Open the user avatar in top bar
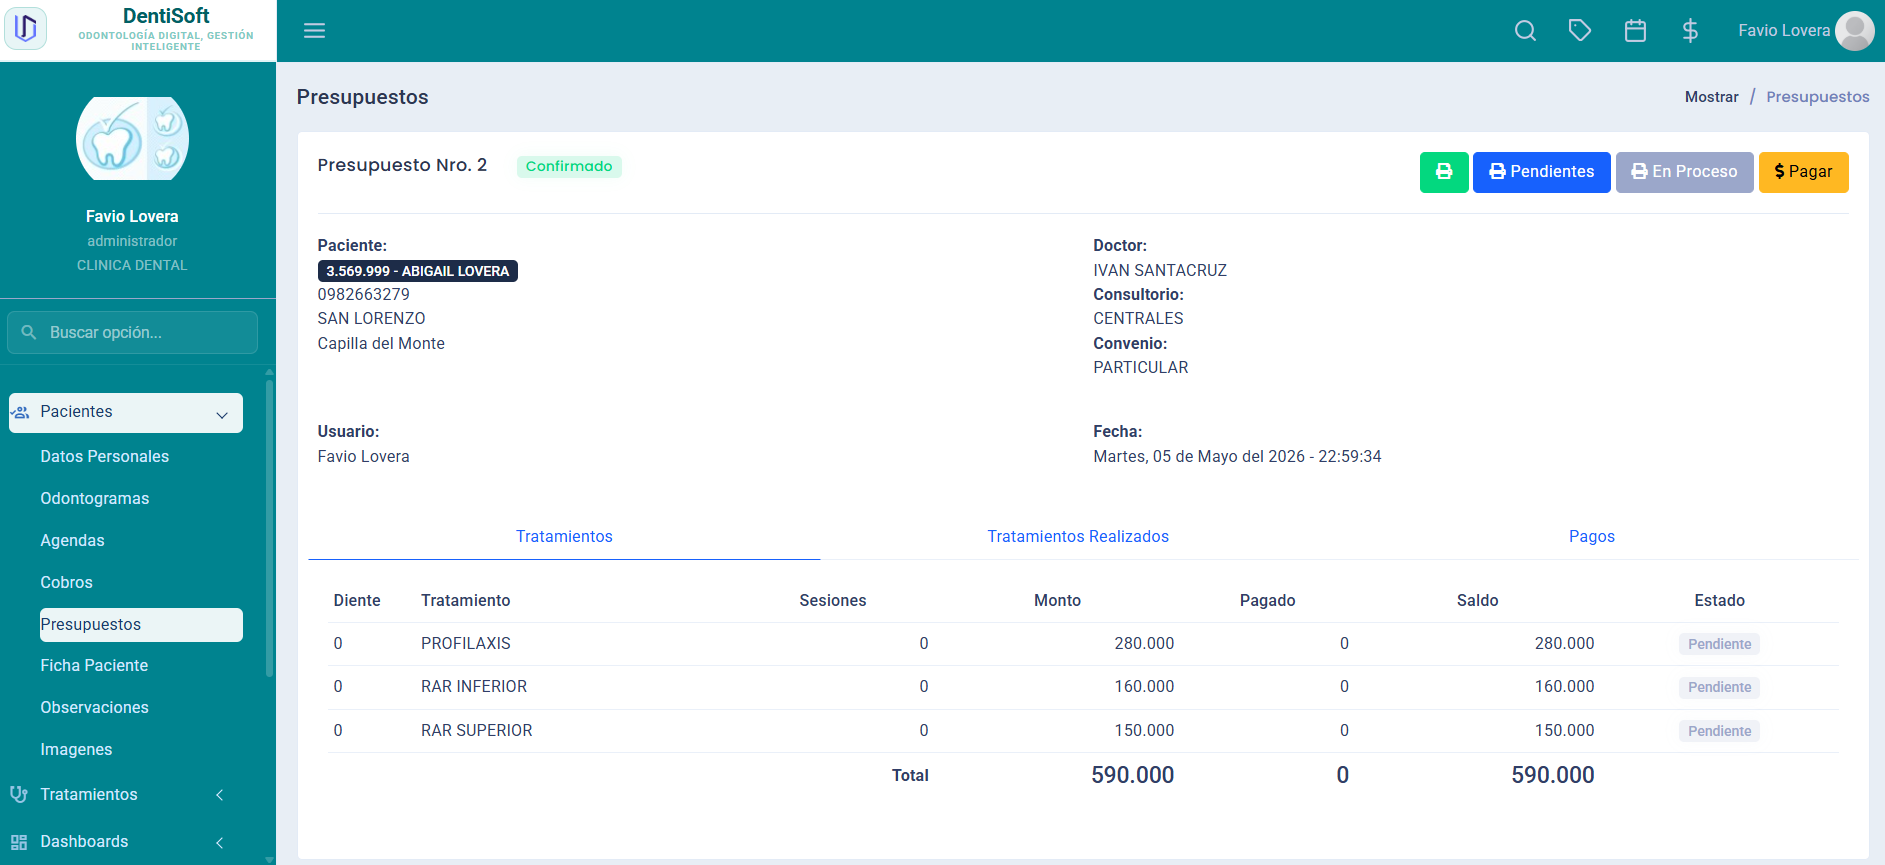The width and height of the screenshot is (1885, 865). [x=1855, y=31]
